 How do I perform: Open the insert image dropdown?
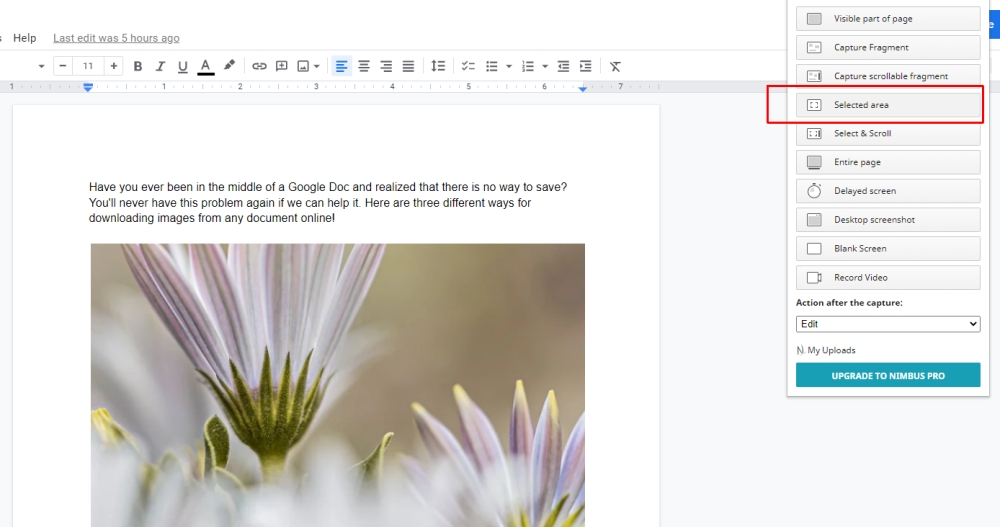click(308, 66)
